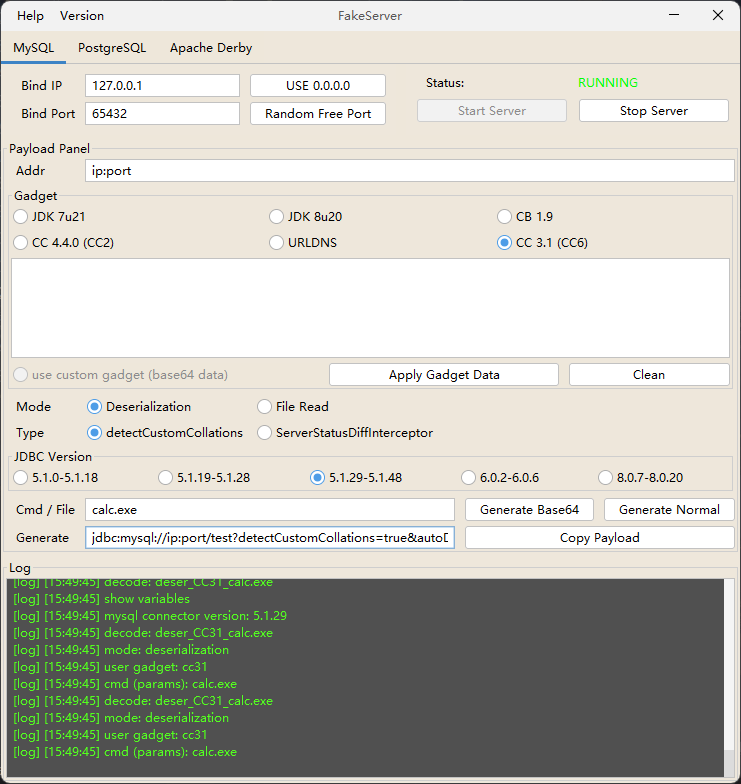
Task: Click the Apply Gadget Data button
Action: [443, 375]
